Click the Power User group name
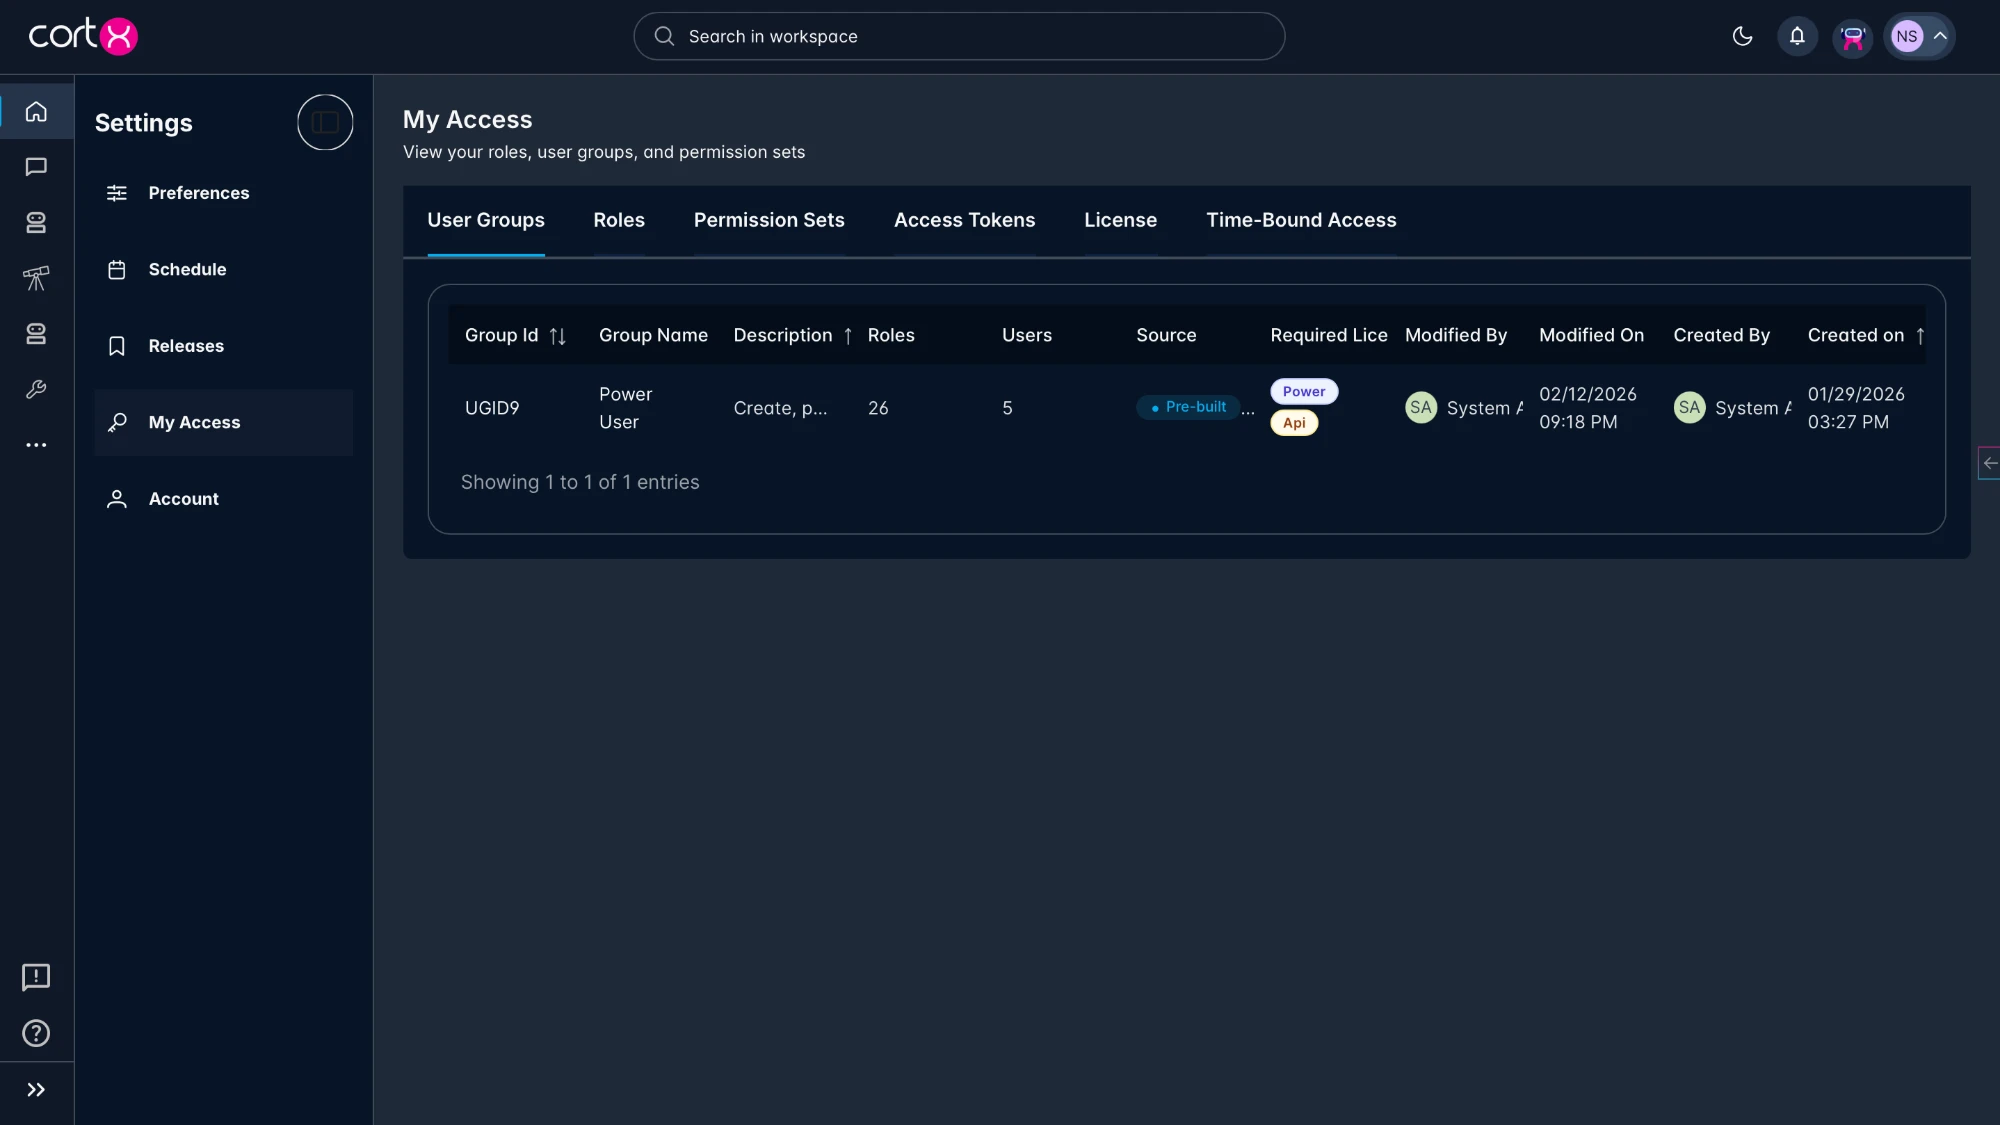Image resolution: width=2000 pixels, height=1125 pixels. tap(625, 408)
